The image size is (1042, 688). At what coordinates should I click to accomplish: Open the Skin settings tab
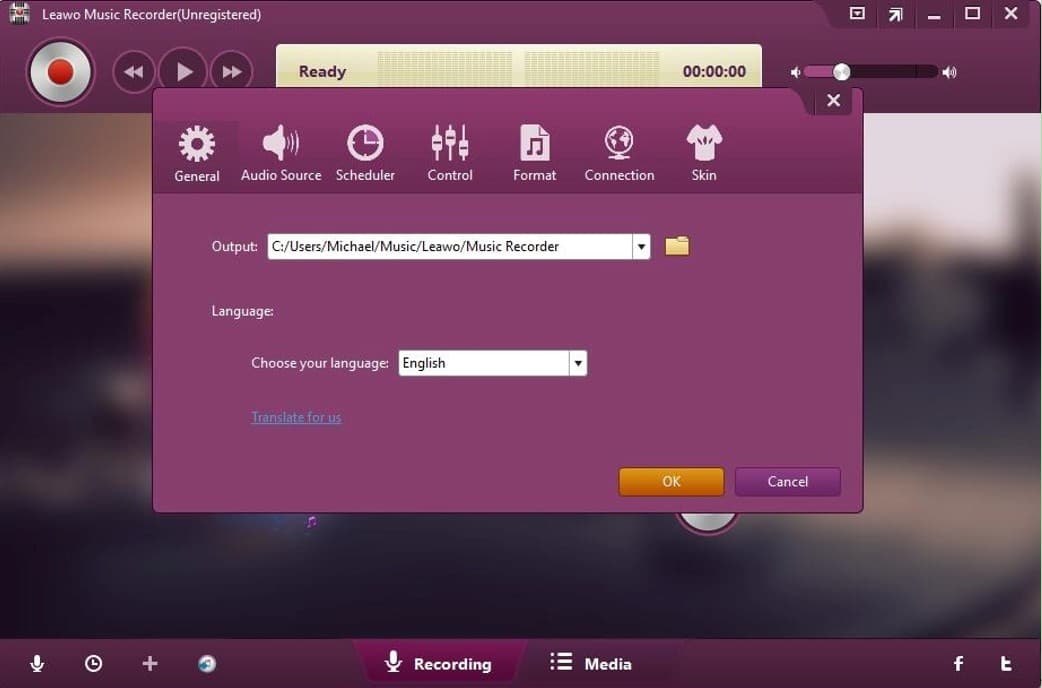coord(704,154)
